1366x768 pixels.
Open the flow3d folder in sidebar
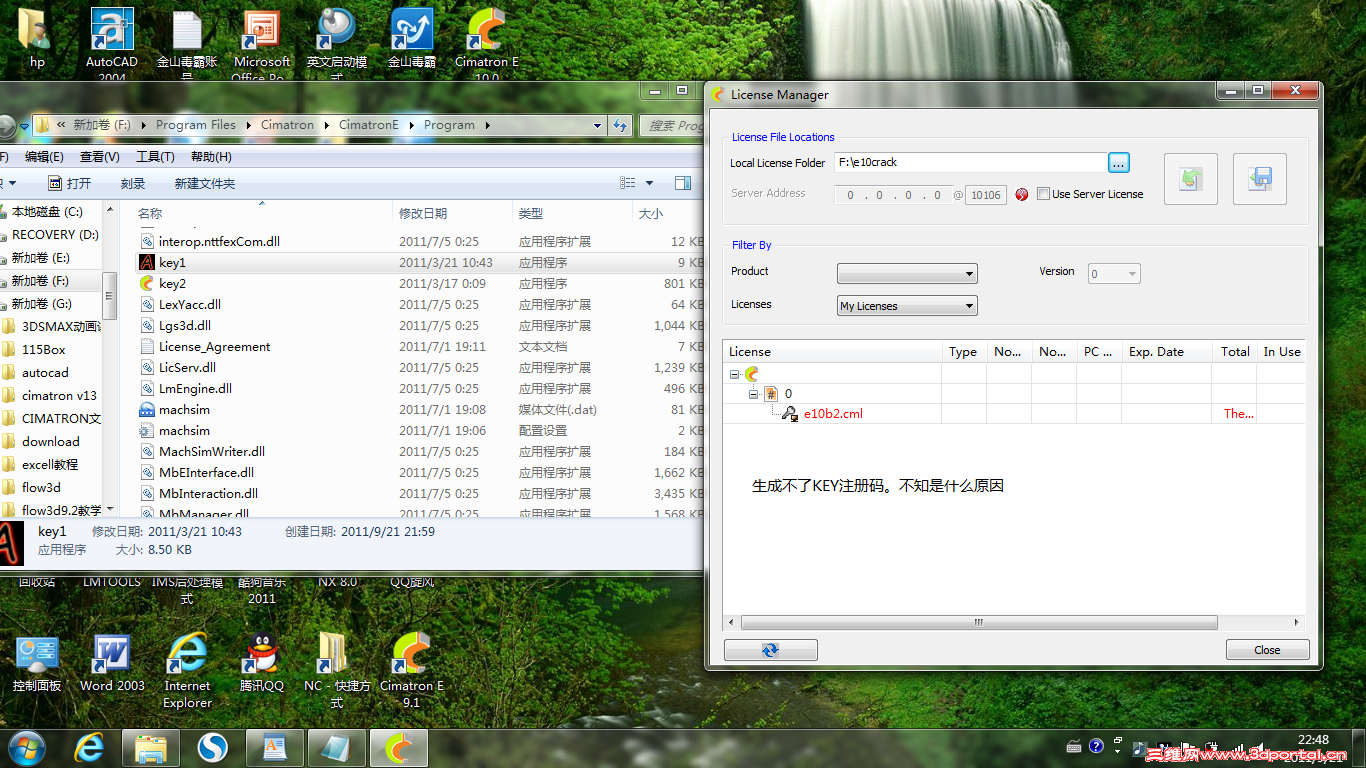(41, 488)
